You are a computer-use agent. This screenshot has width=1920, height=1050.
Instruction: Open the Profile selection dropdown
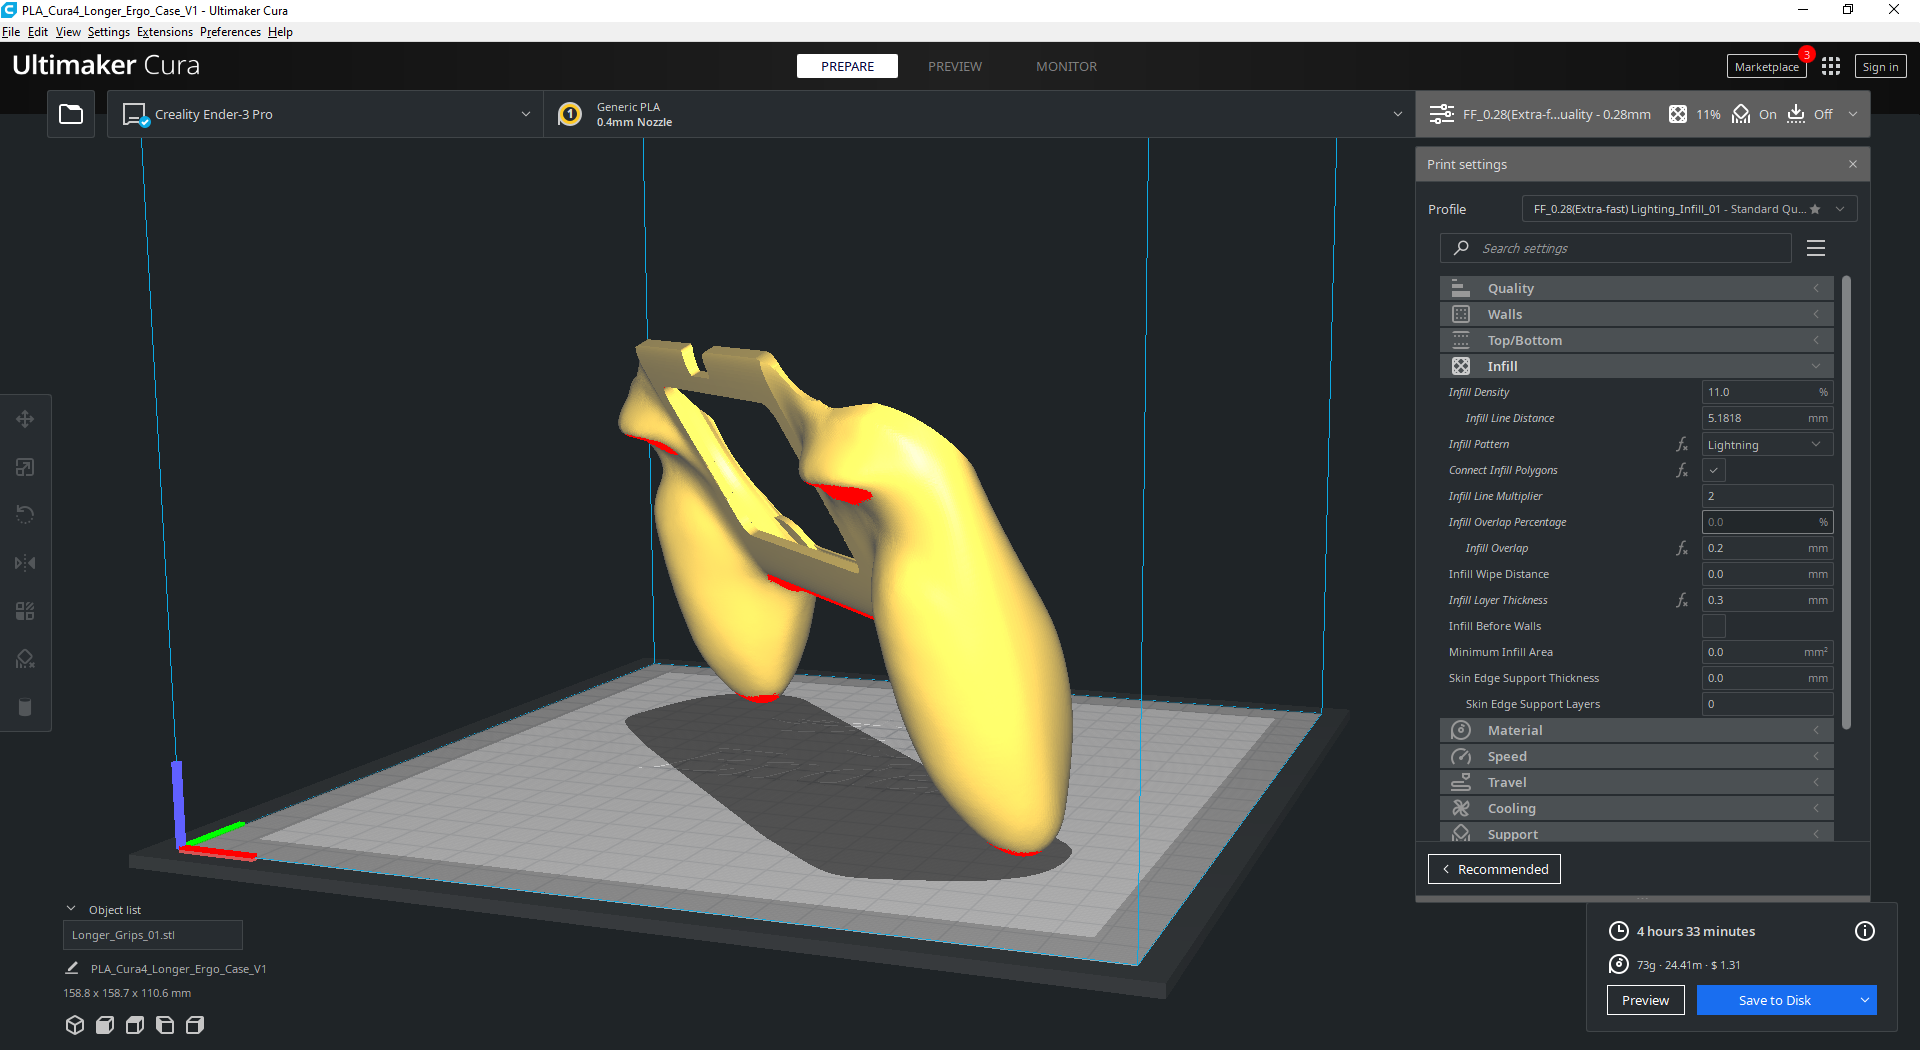pos(1689,209)
